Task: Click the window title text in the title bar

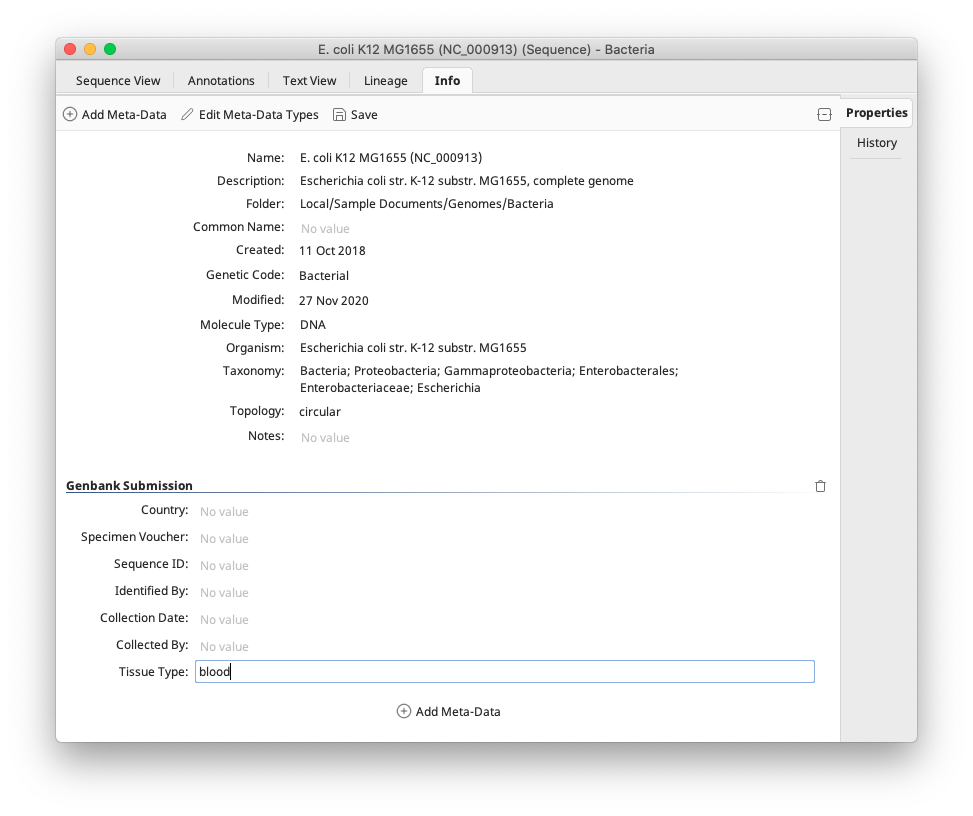Action: click(x=486, y=50)
